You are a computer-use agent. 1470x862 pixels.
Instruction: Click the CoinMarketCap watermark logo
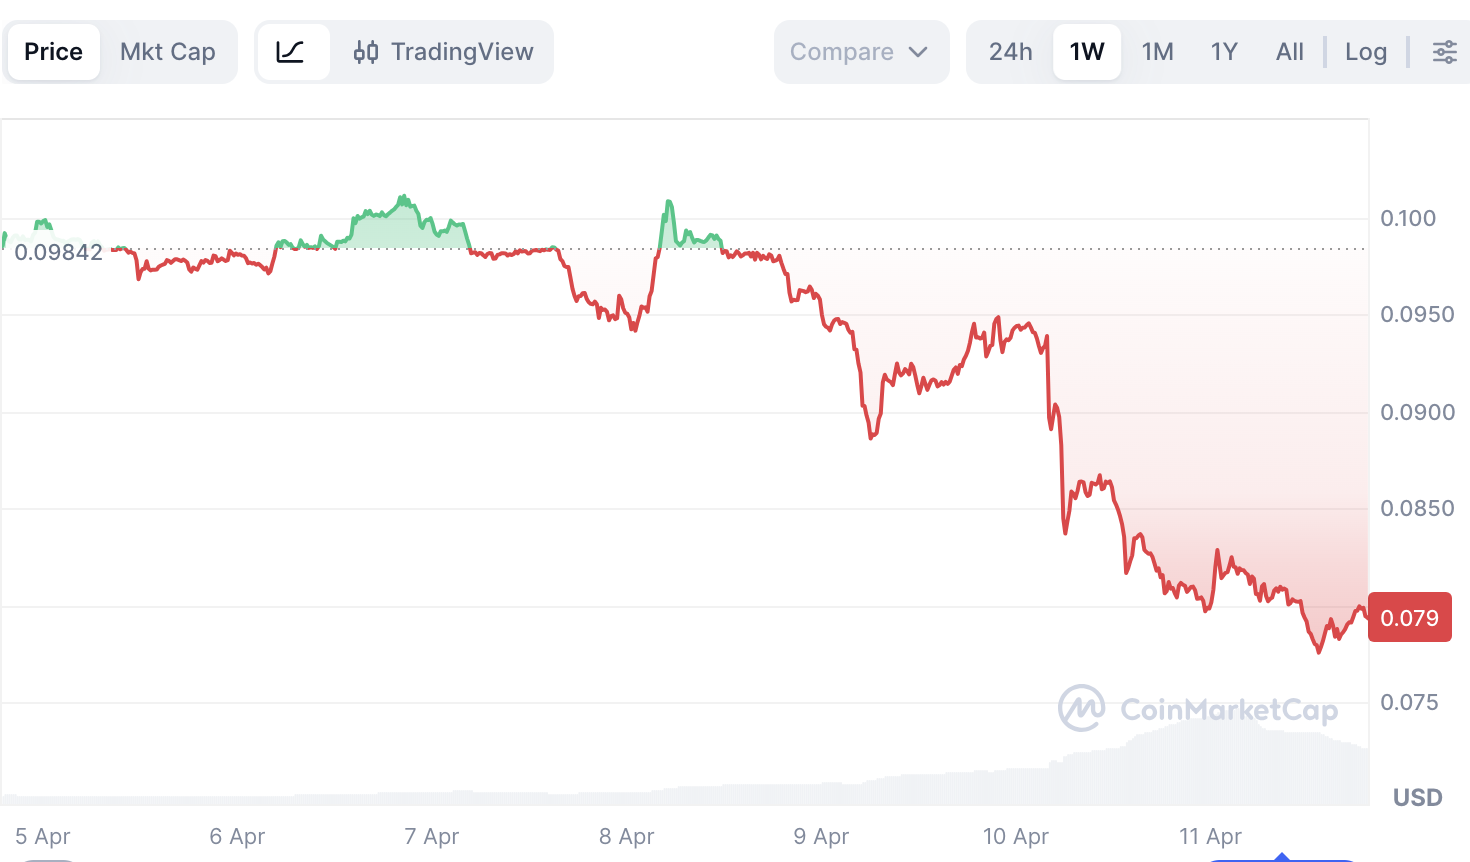click(x=1082, y=708)
